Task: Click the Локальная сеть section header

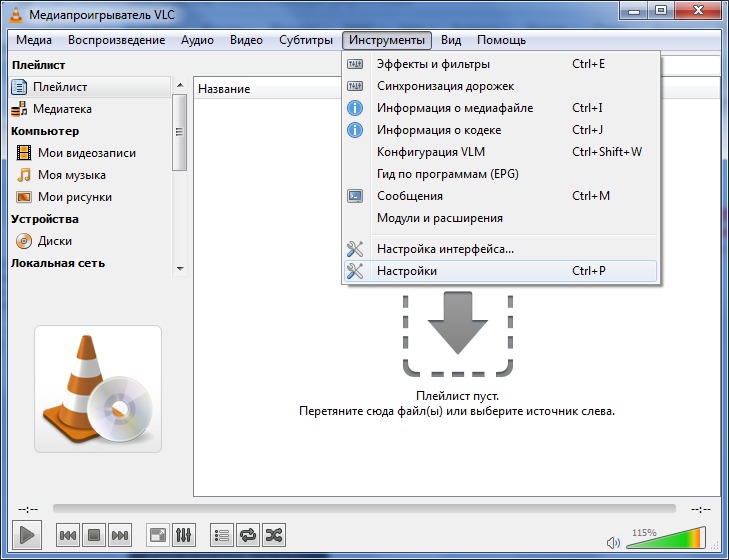Action: pyautogui.click(x=58, y=263)
